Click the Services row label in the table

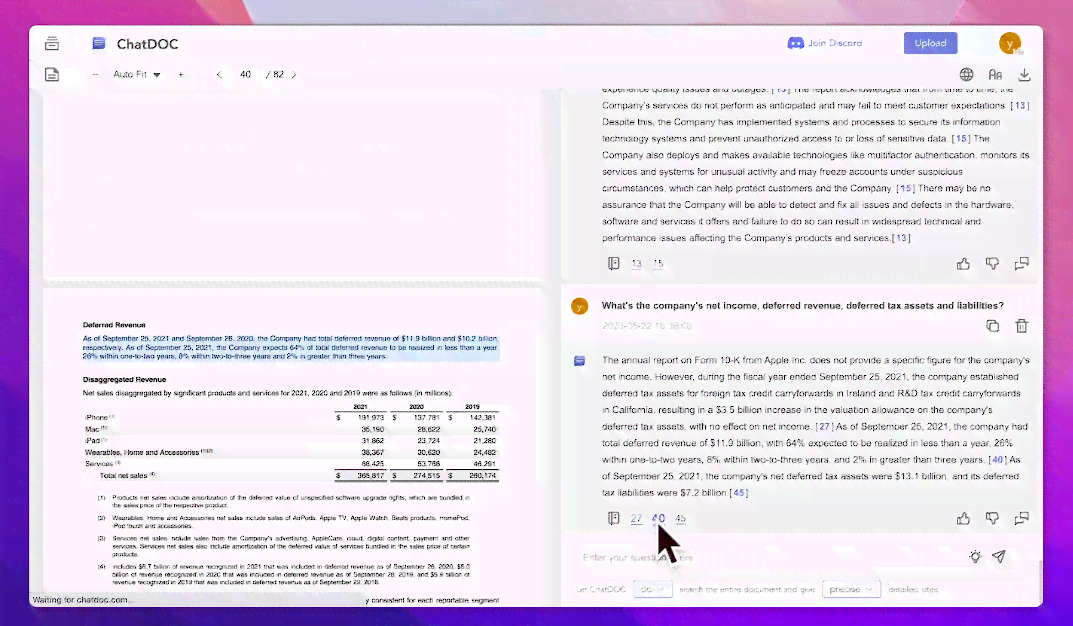coord(103,464)
